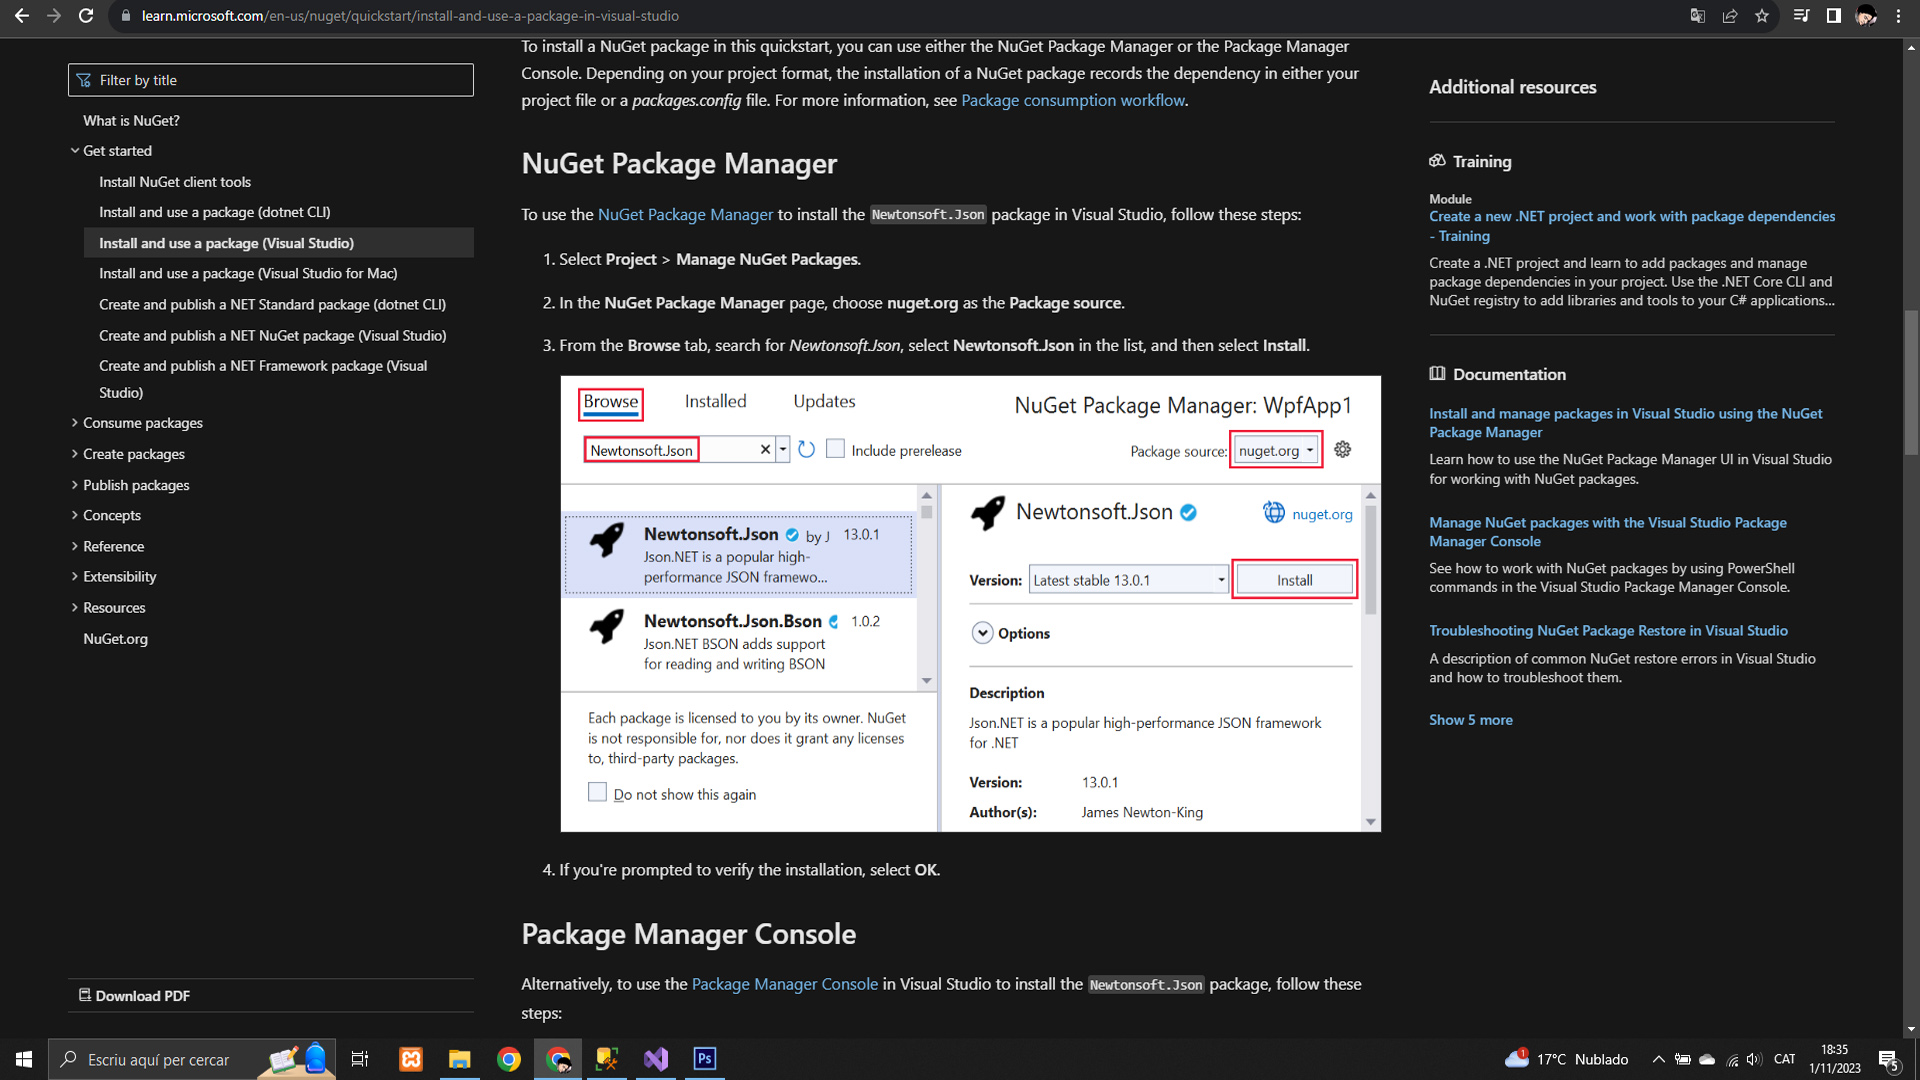Click the Filter by title field
This screenshot has height=1080, width=1920.
coord(271,80)
